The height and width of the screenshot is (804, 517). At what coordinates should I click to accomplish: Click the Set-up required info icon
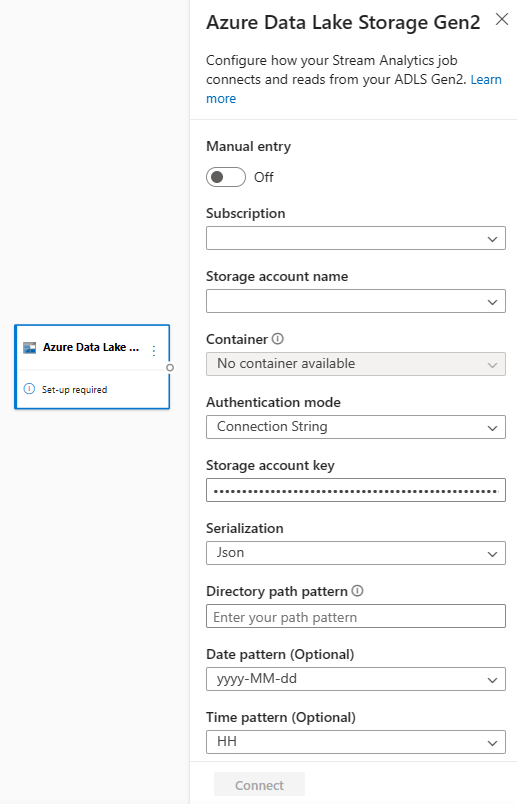pyautogui.click(x=29, y=389)
